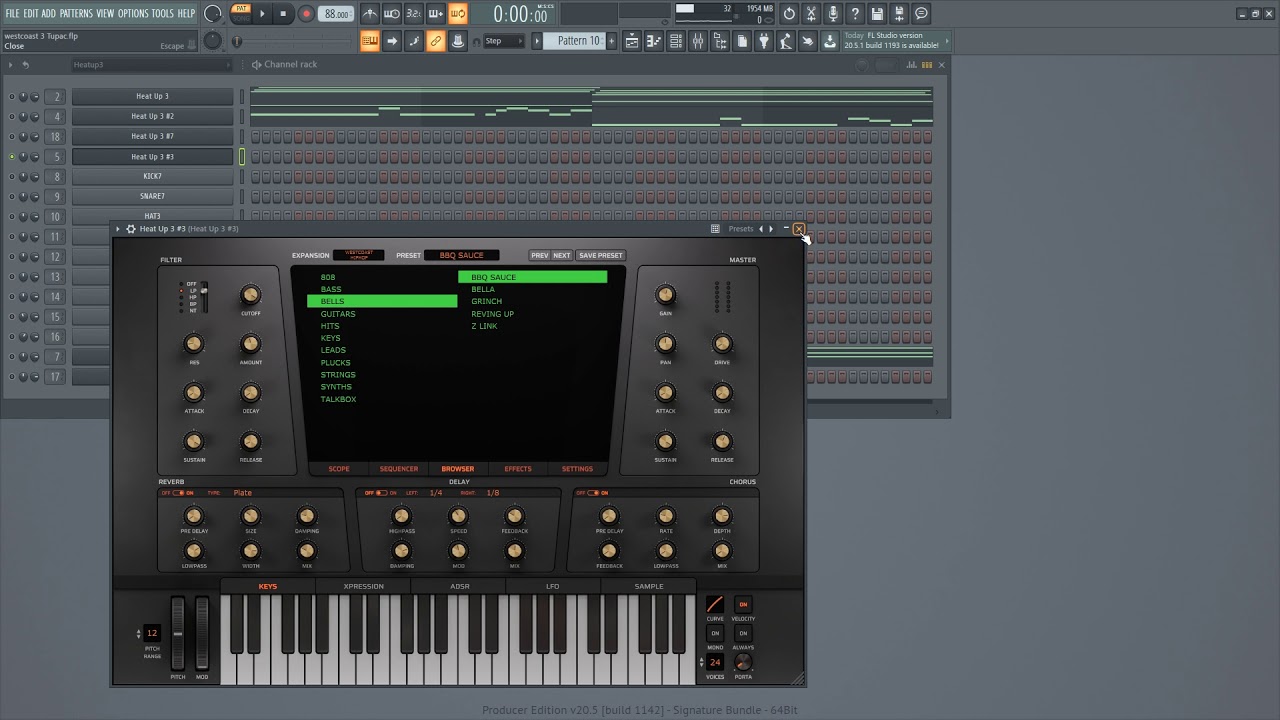Image resolution: width=1280 pixels, height=720 pixels.
Task: Toggle typing keyboard to piano icon
Action: [370, 41]
